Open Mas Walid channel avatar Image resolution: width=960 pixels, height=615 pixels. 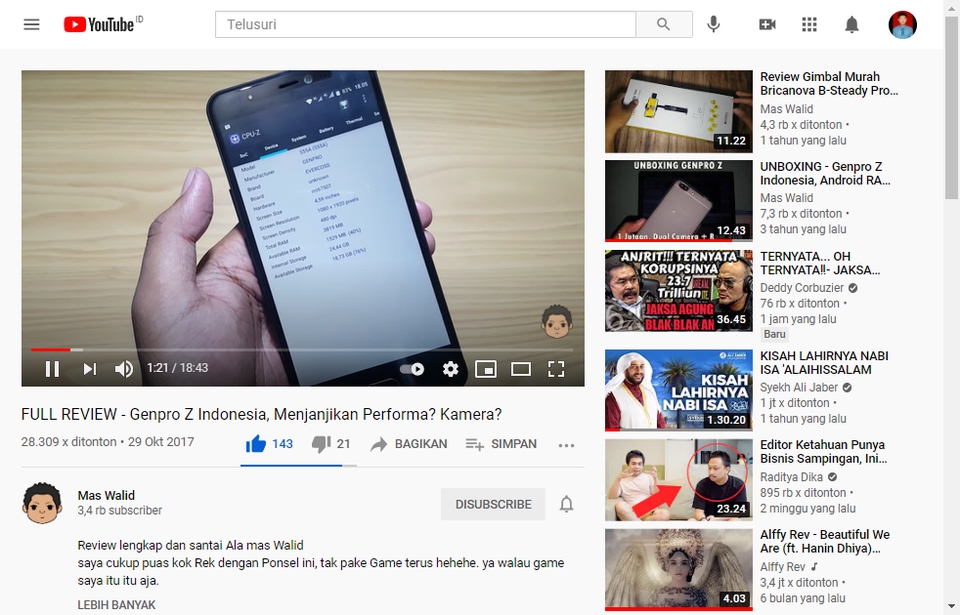(x=42, y=503)
